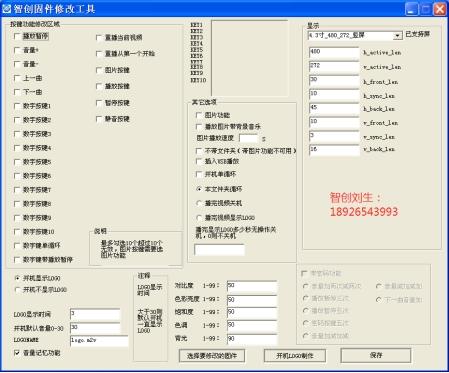Check 数字按键7 option
The width and height of the screenshot is (449, 373).
coord(17,190)
